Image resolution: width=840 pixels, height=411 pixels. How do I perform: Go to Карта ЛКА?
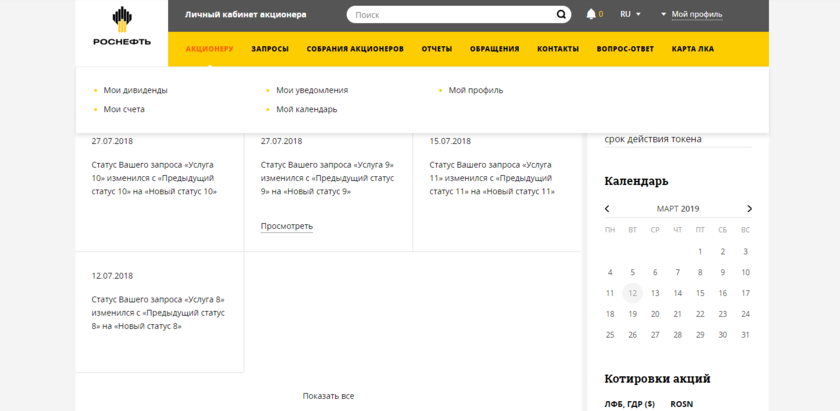pyautogui.click(x=693, y=49)
